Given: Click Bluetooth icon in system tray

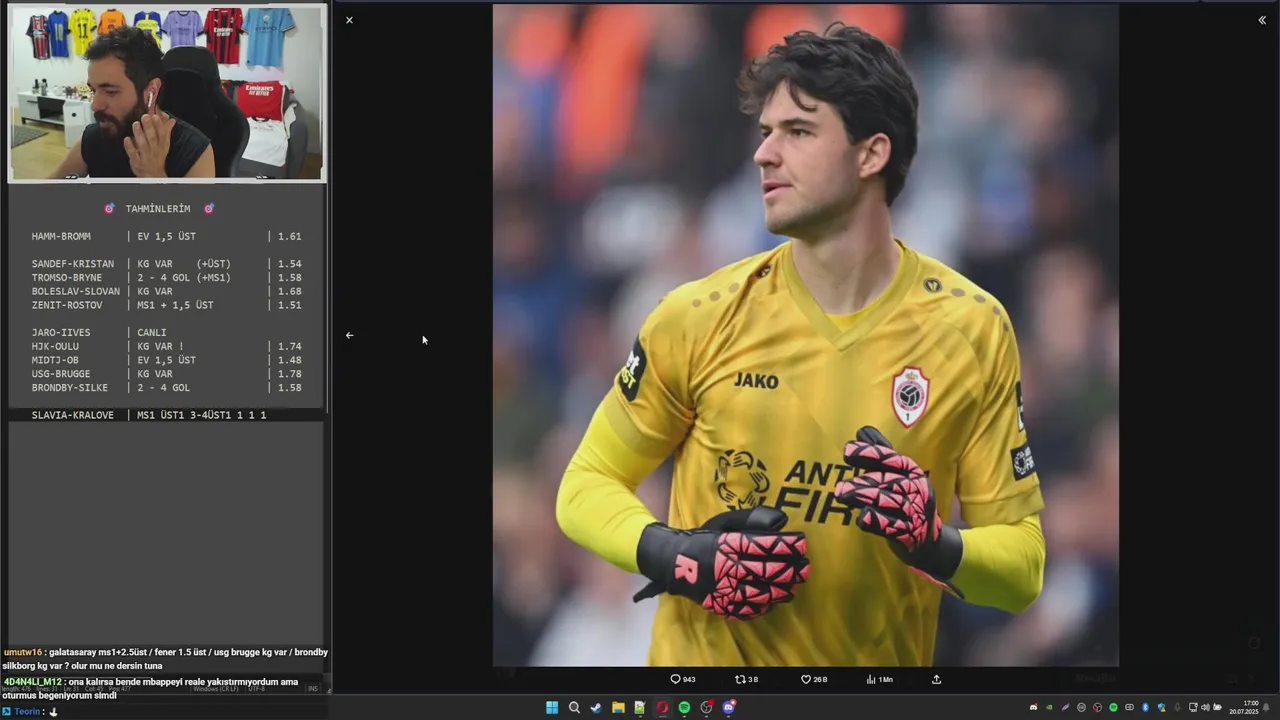Looking at the screenshot, I should (1145, 708).
